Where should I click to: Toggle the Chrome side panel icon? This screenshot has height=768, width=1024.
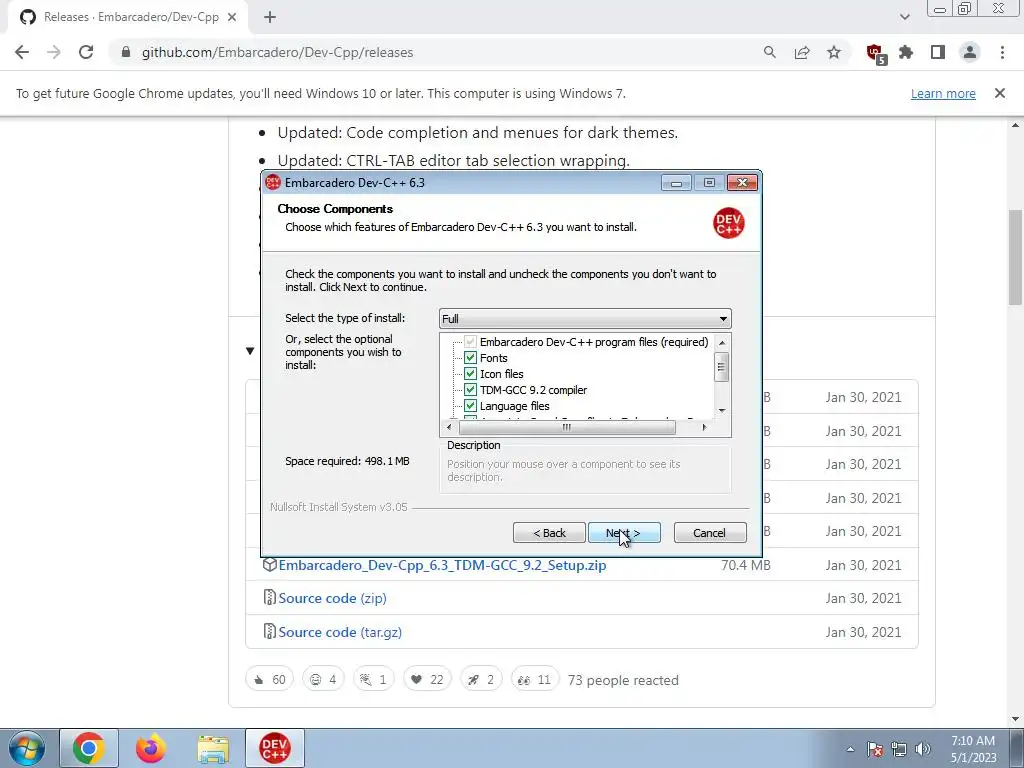coord(938,52)
